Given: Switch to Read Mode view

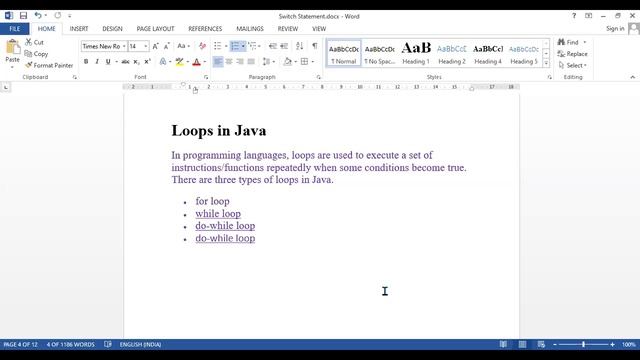Looking at the screenshot, I should [503, 344].
